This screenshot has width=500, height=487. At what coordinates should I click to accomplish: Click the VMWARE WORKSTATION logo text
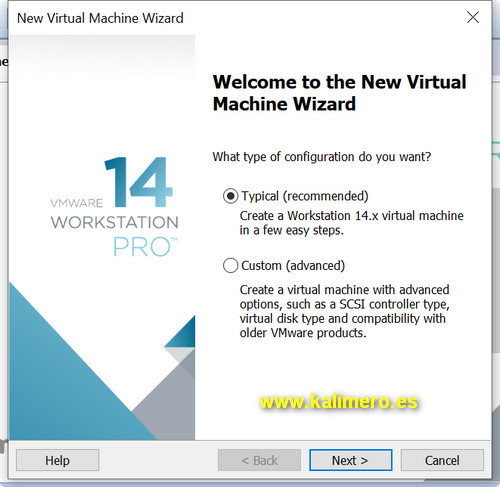[114, 214]
